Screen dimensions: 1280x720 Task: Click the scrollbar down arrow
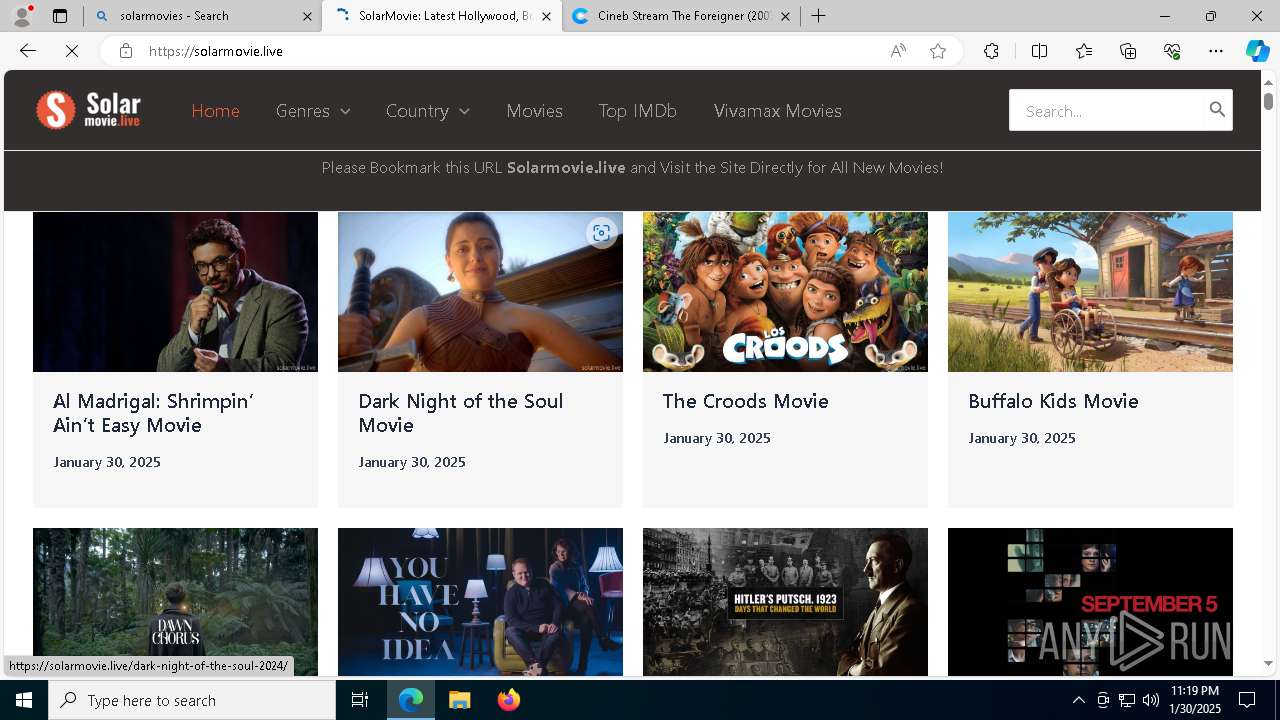(1268, 663)
